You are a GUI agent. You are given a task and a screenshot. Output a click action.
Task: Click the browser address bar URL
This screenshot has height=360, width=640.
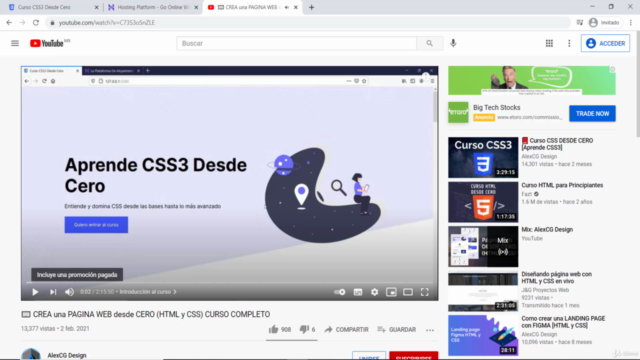click(107, 22)
